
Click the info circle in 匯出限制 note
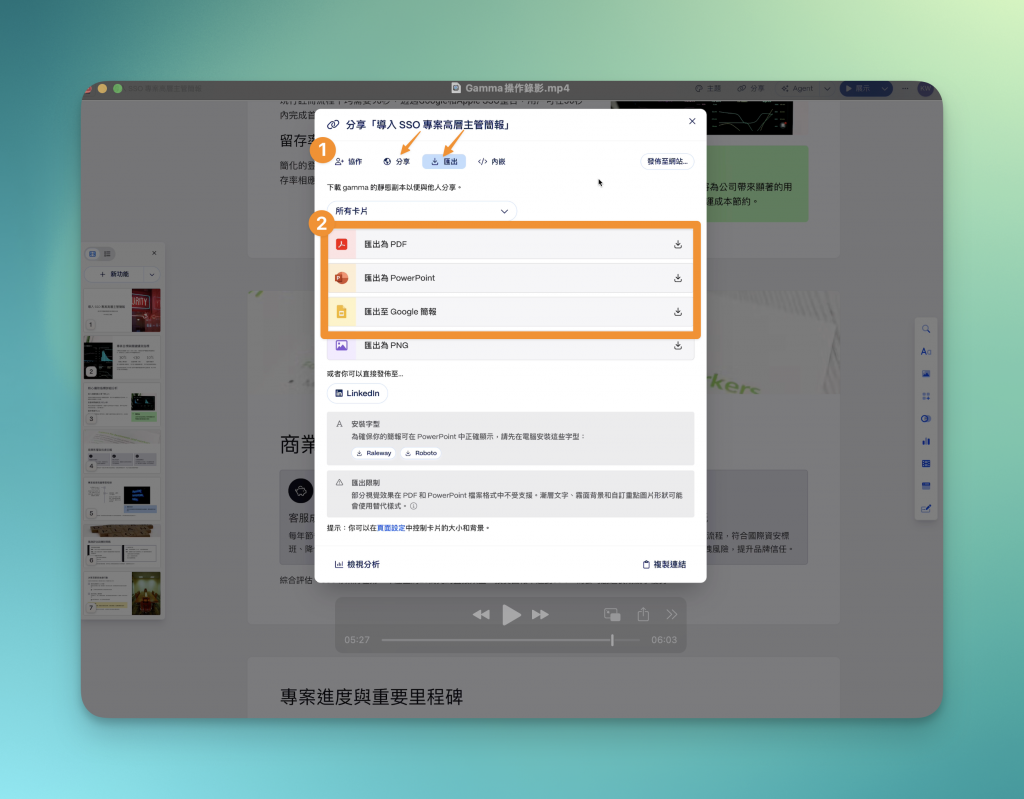[x=413, y=506]
